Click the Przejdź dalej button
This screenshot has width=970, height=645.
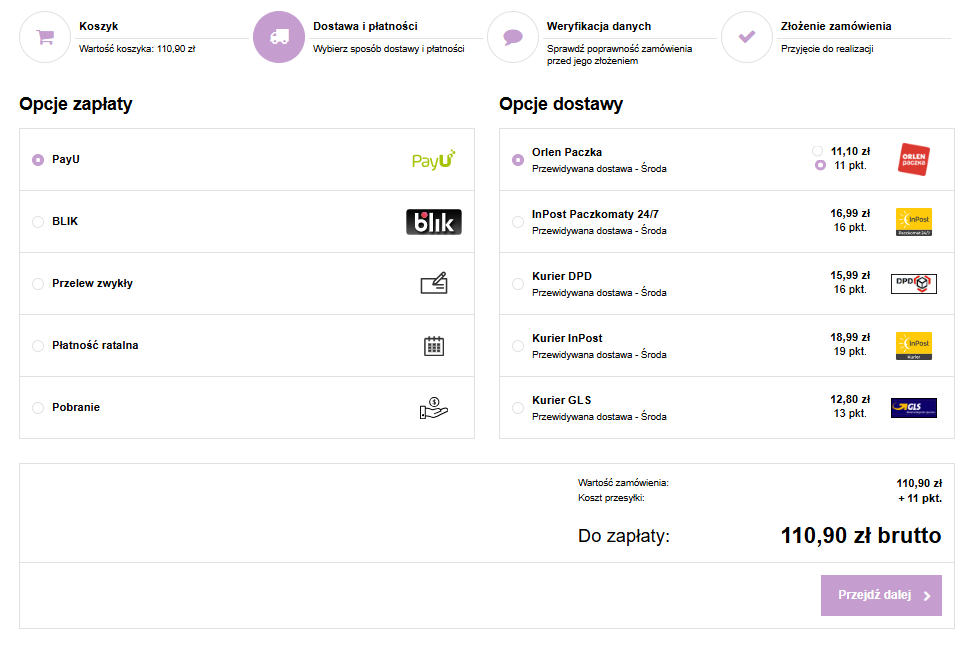coord(880,595)
